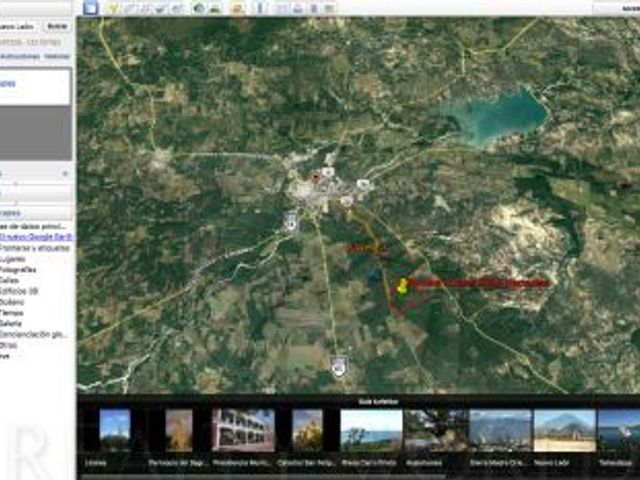Open the Presa Cerro Prieto thumbnail
Viewport: 640px width, 480px height.
tap(371, 431)
